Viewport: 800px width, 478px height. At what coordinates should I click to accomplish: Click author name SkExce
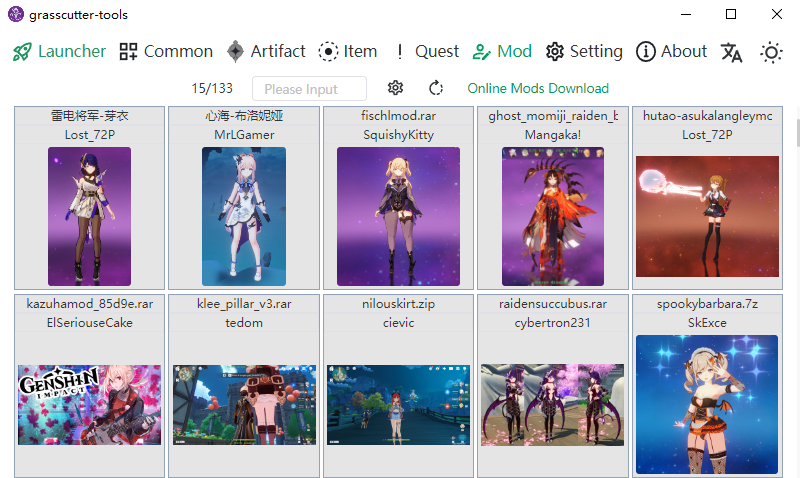(x=707, y=323)
